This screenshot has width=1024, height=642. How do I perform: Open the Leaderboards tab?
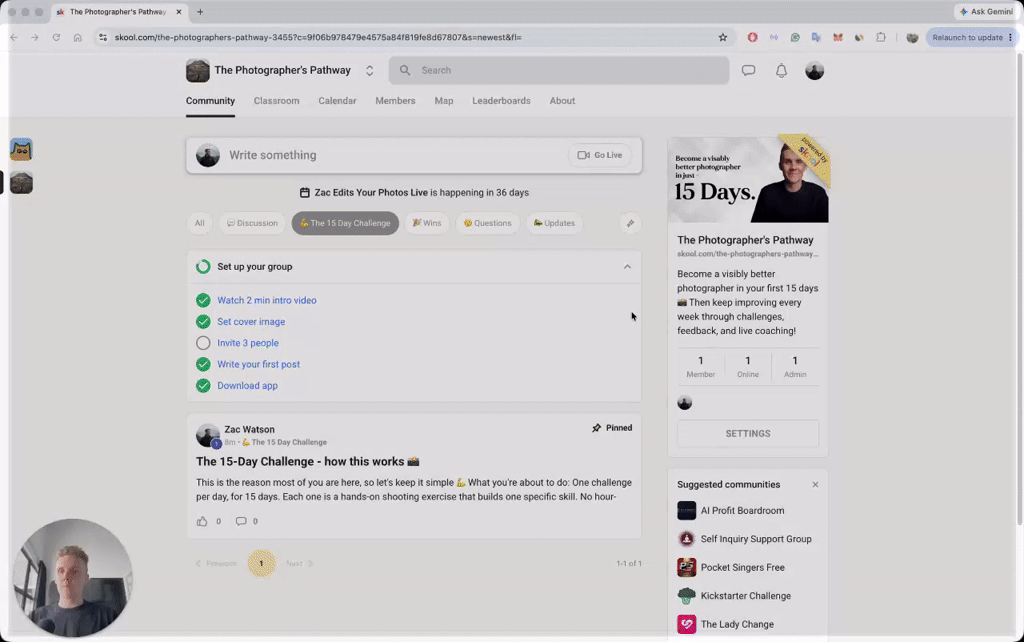(501, 101)
